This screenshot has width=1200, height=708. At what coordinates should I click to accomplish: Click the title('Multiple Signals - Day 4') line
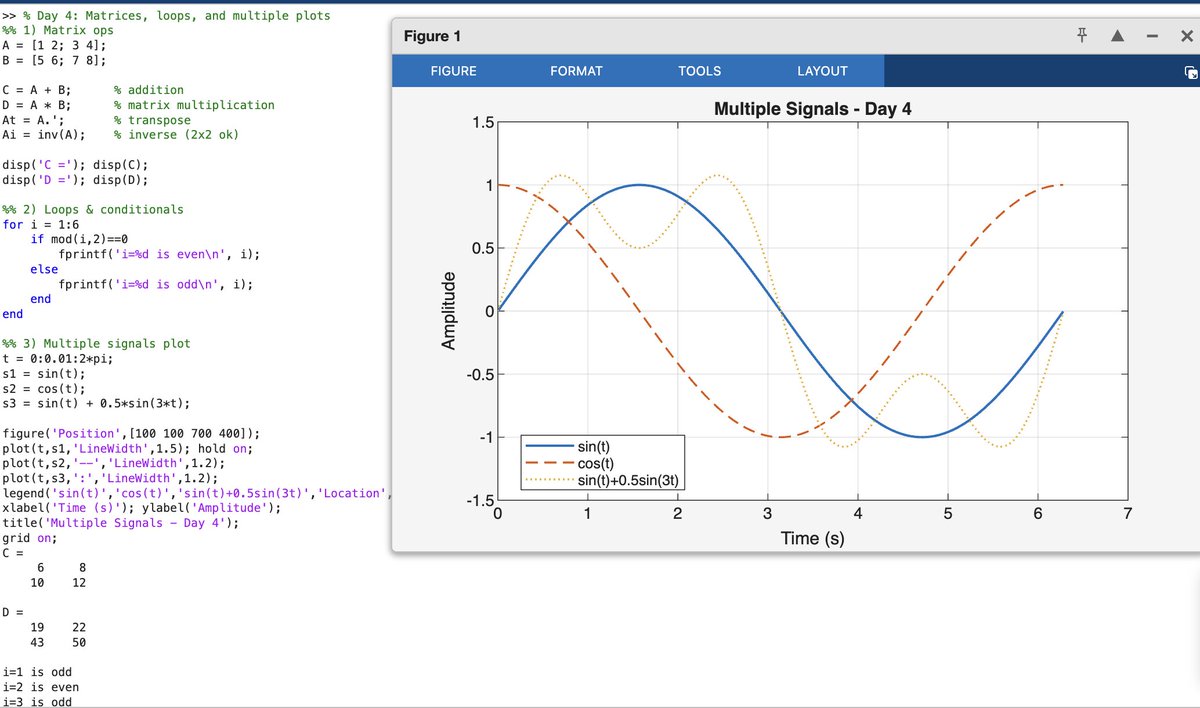pyautogui.click(x=121, y=523)
